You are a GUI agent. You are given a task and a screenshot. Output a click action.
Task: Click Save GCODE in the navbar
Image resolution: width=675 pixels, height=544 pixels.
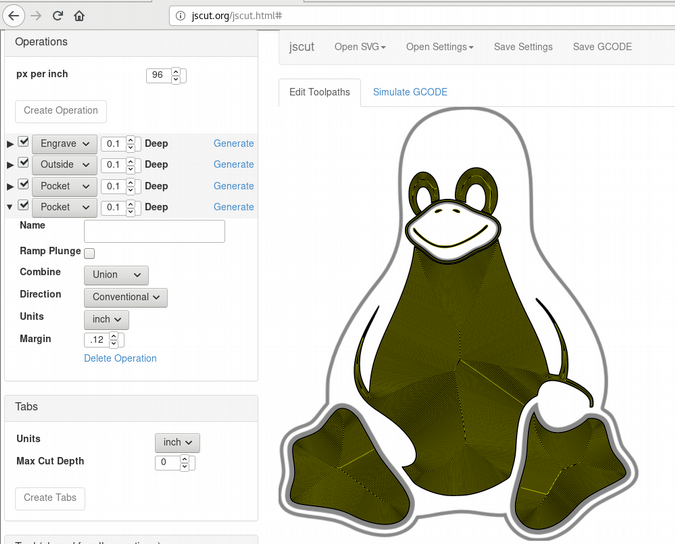602,47
